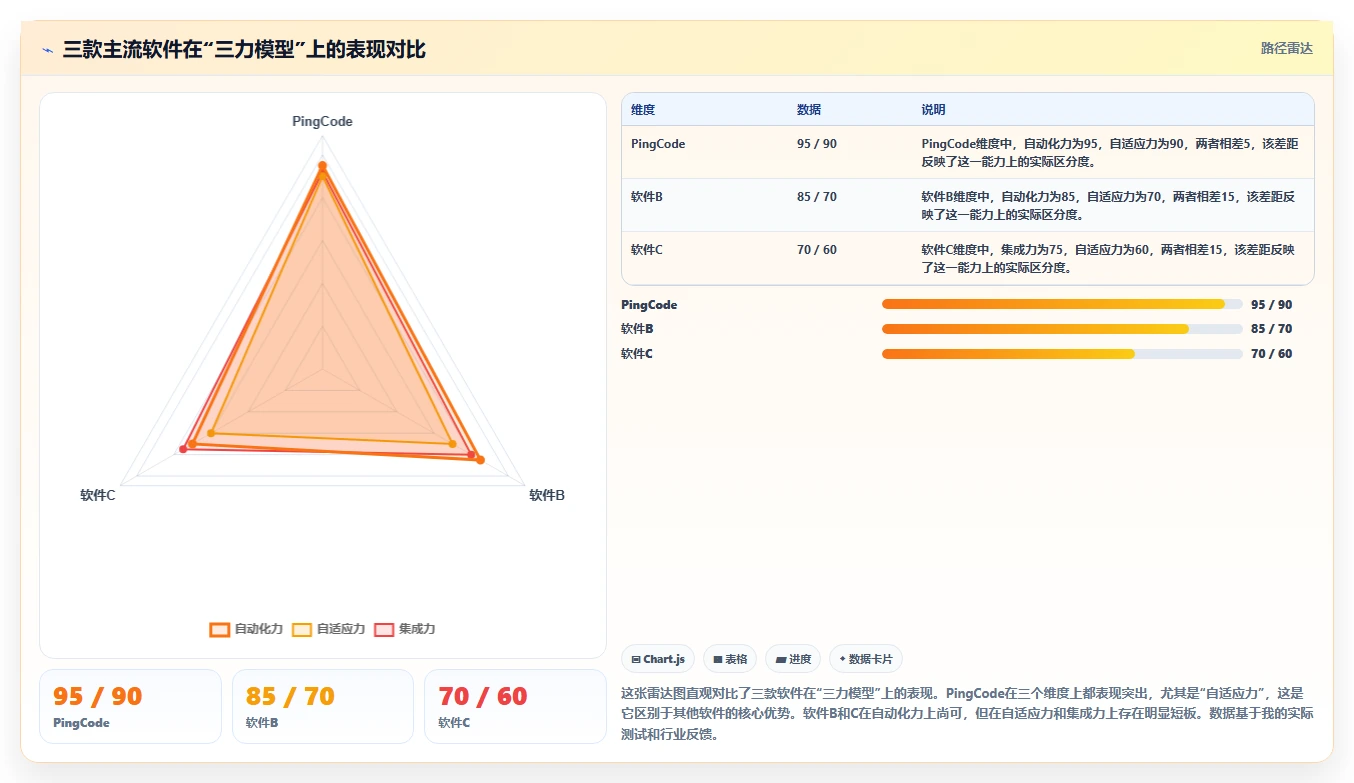Click the 数据卡片 chip
Viewport: 1354px width, 783px height.
(866, 659)
